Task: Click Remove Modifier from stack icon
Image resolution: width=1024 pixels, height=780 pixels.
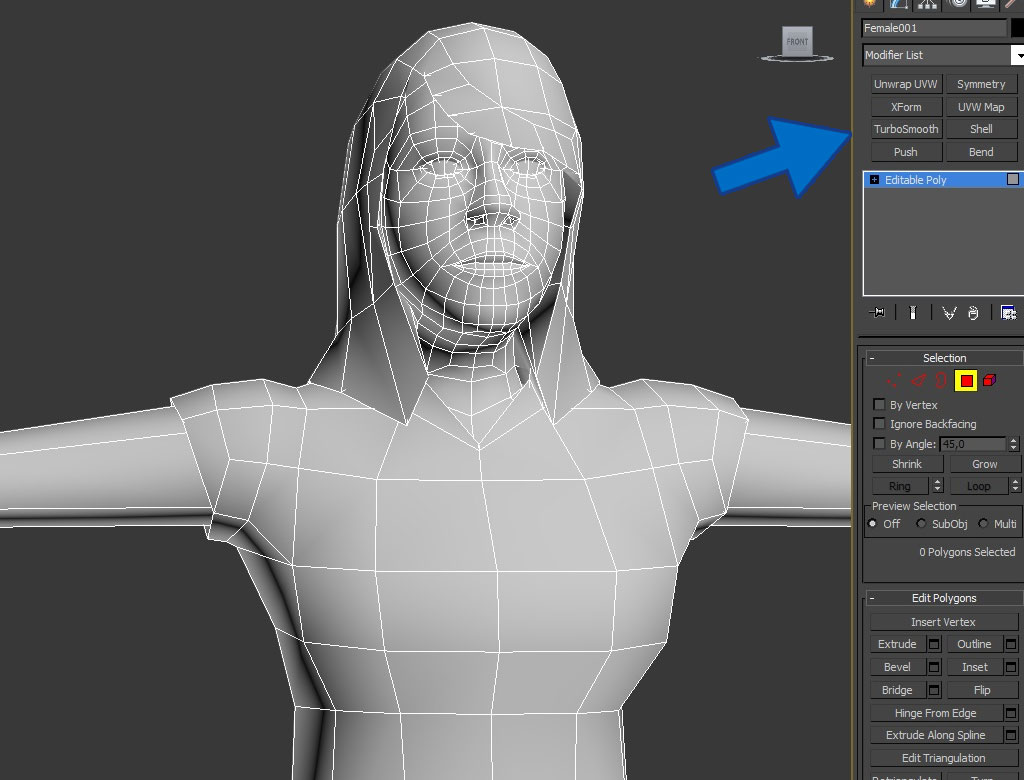Action: (973, 313)
